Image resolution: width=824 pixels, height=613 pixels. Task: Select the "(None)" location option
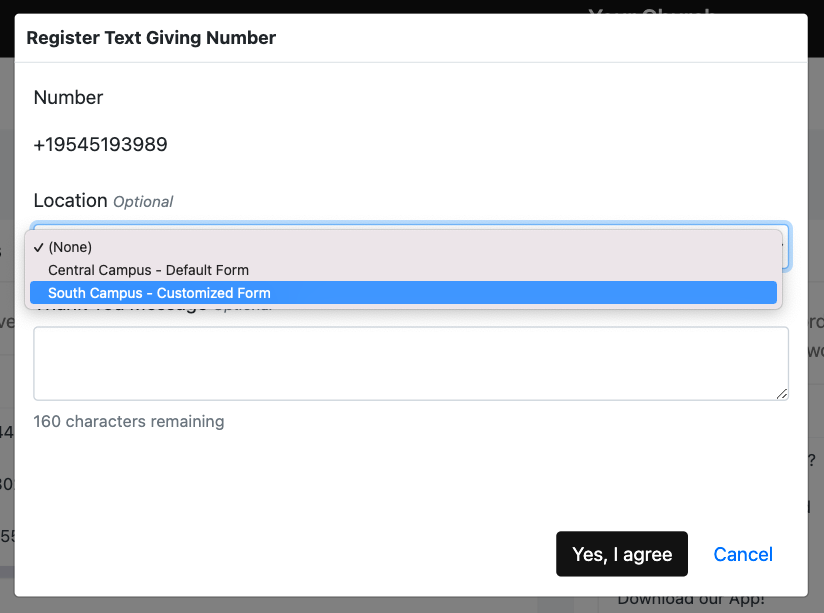[70, 247]
